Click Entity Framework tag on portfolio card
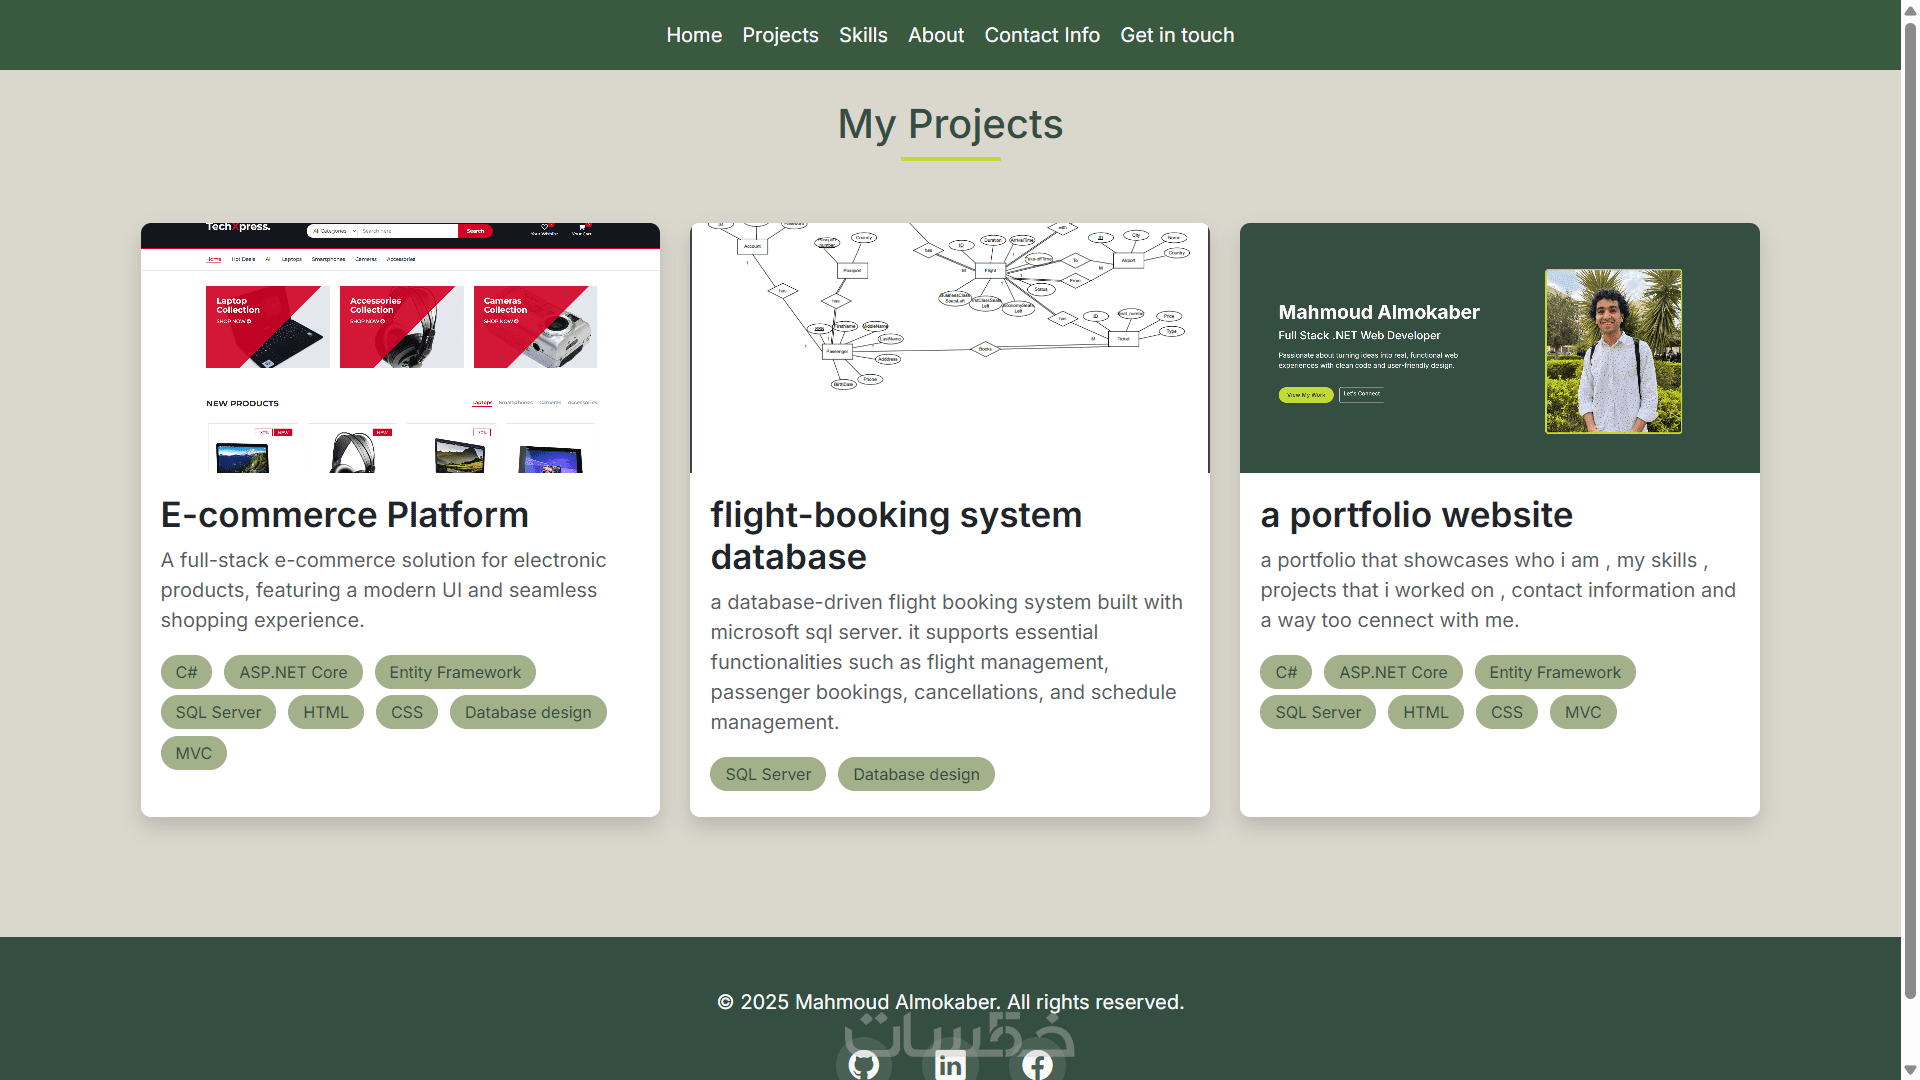This screenshot has width=1920, height=1080. pyautogui.click(x=1554, y=672)
